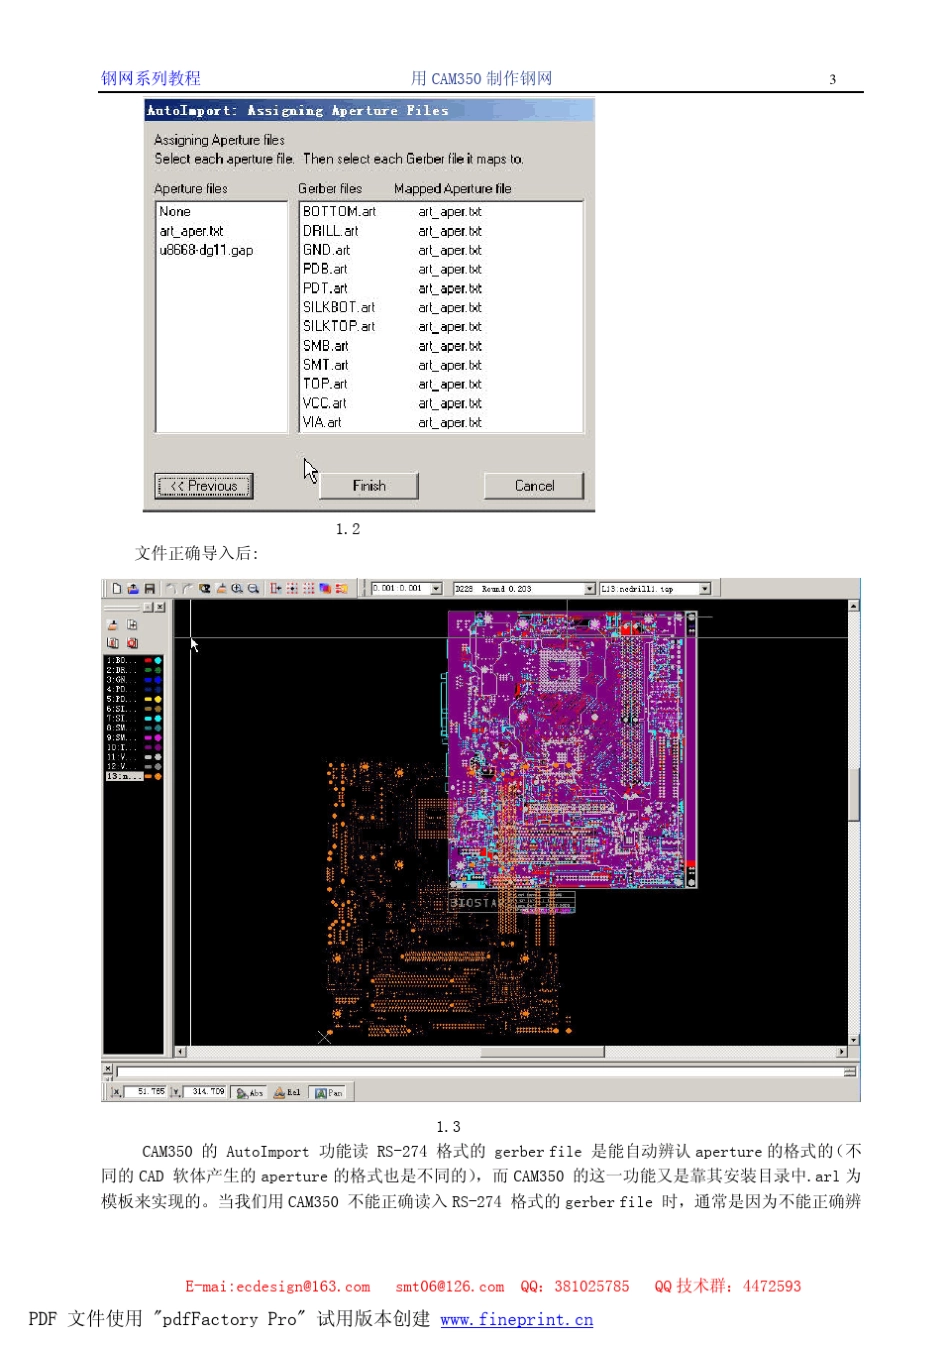Viewport: 950px width, 1345px height.
Task: Click the layer panel's top-right icon
Action: point(132,625)
